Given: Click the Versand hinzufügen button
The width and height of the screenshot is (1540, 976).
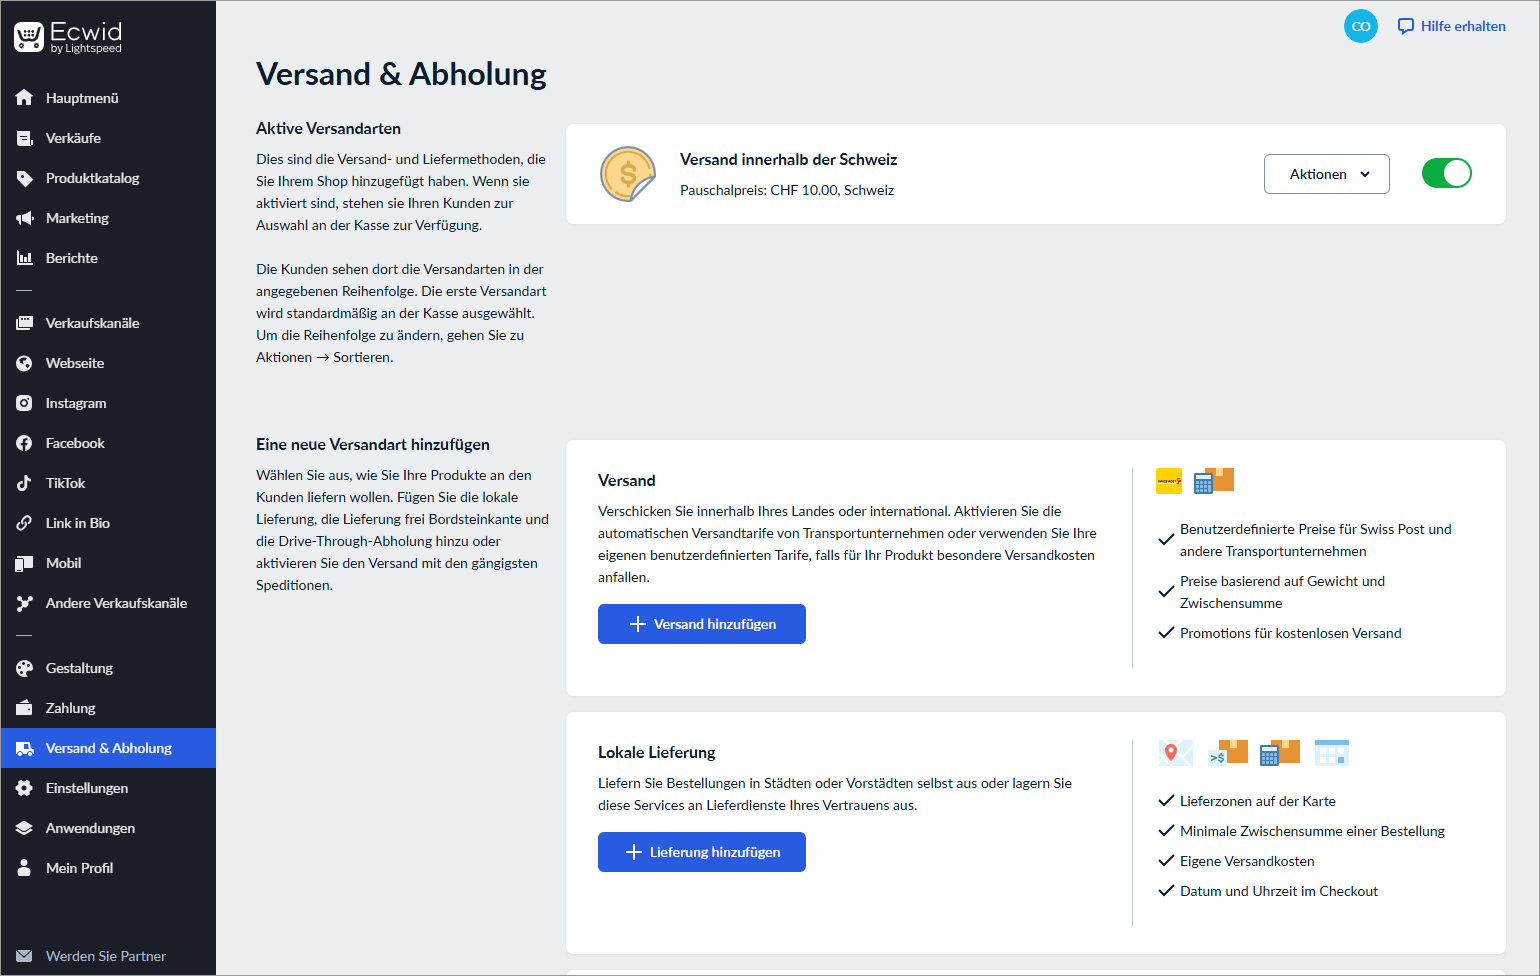Looking at the screenshot, I should (701, 624).
